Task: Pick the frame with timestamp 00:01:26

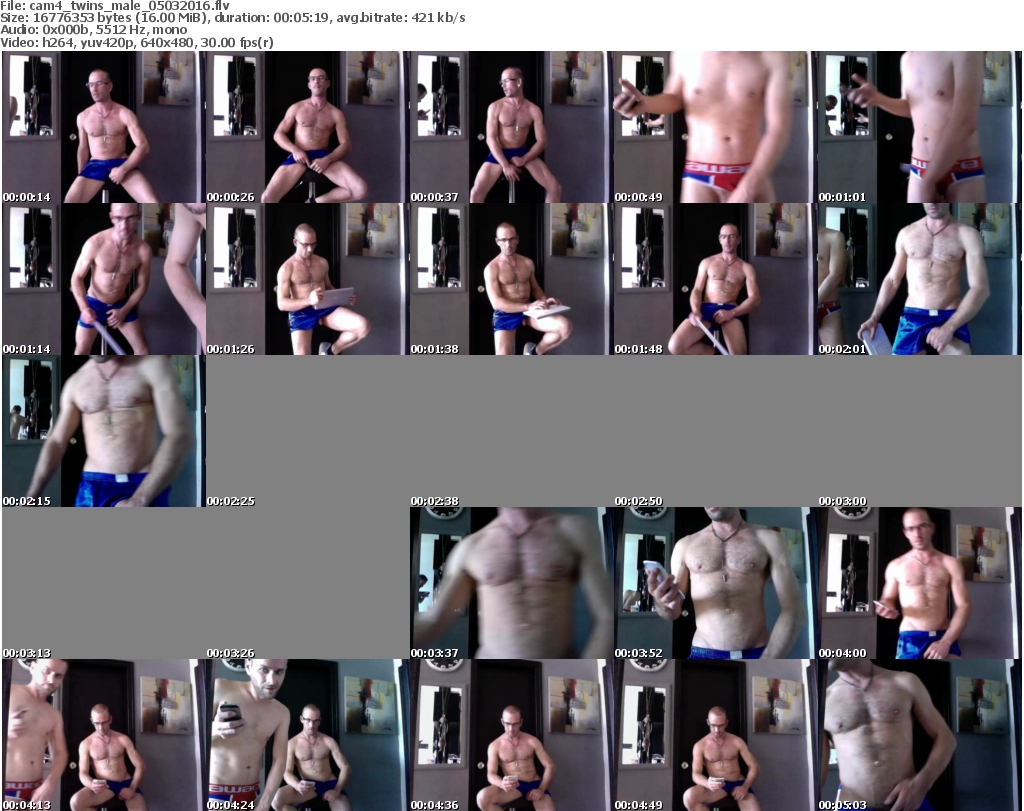Action: click(308, 279)
